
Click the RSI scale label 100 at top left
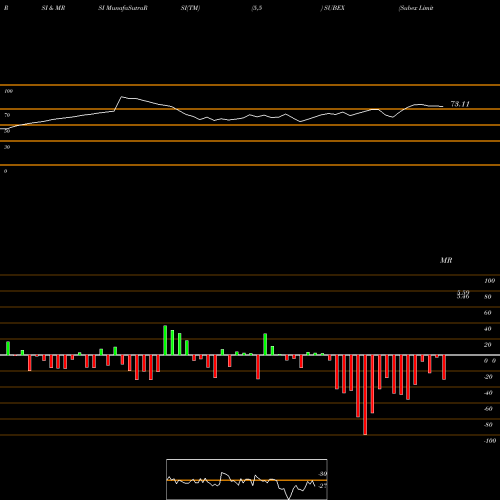[8, 91]
